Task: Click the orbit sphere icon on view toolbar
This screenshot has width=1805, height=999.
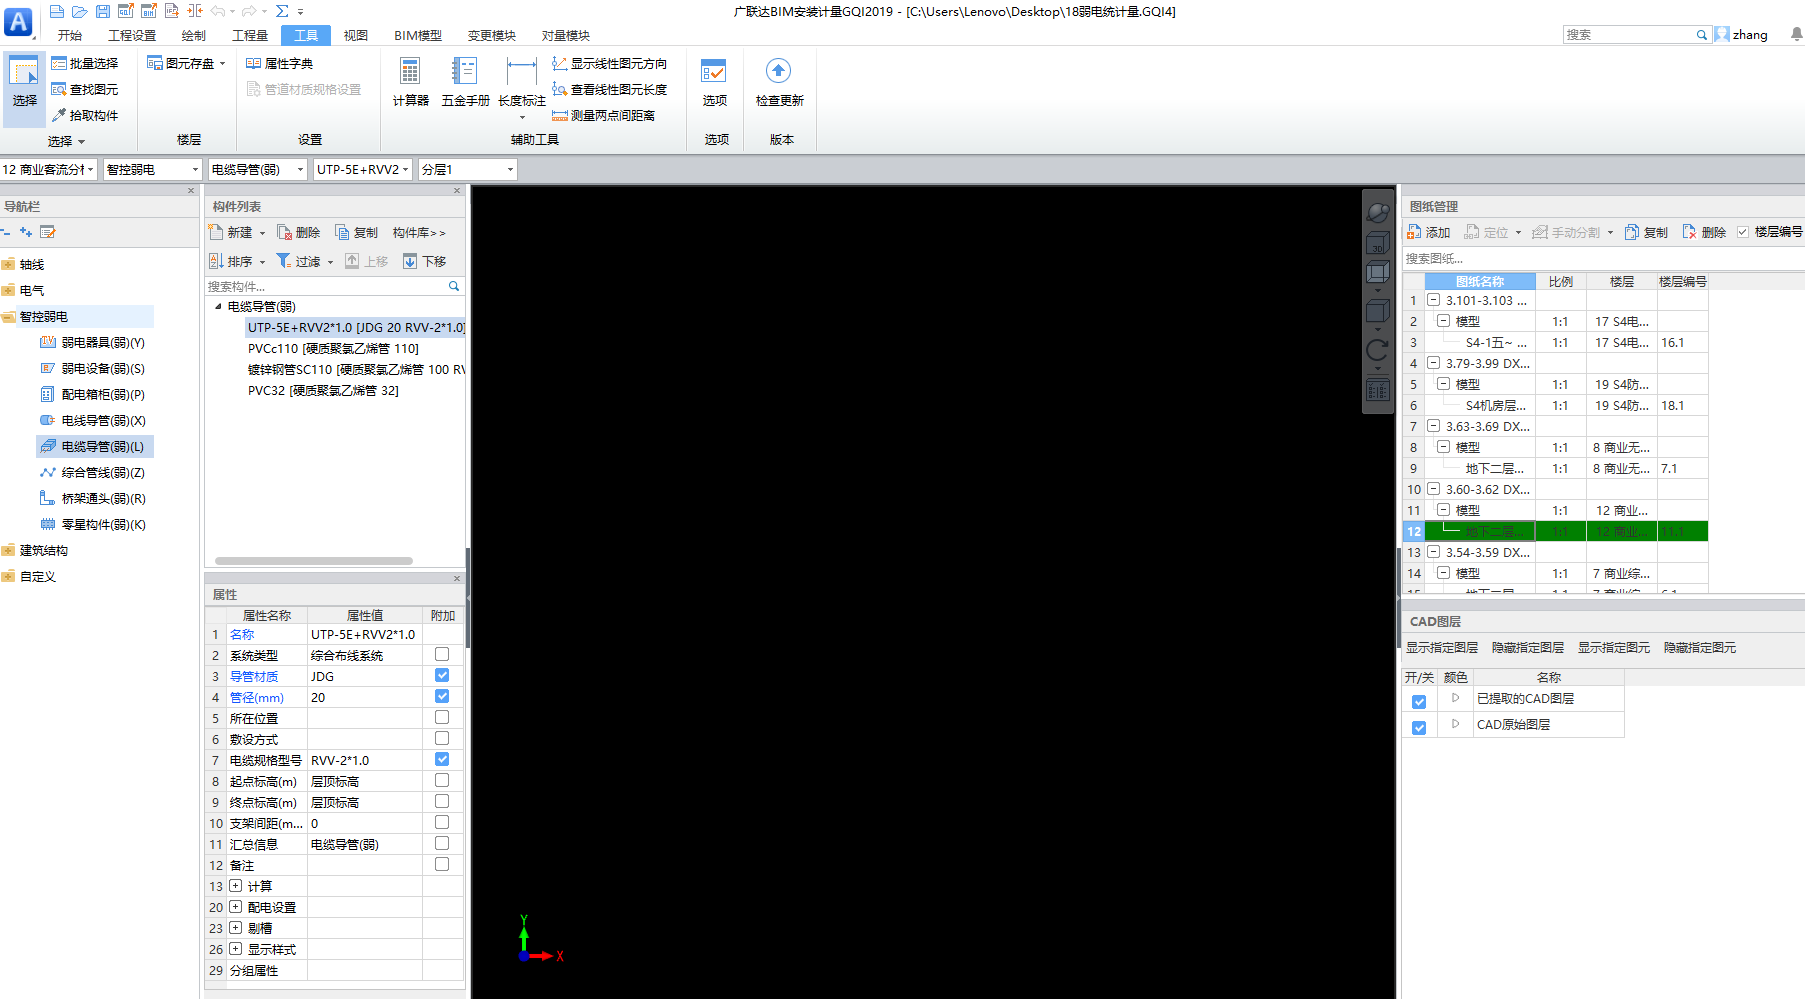Action: [x=1378, y=212]
